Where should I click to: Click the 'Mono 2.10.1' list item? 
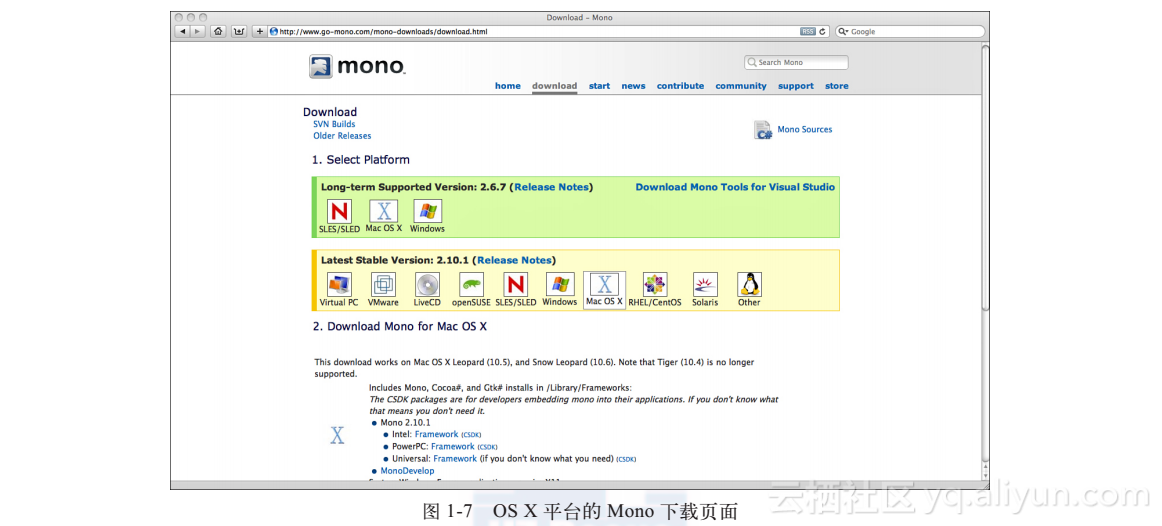405,422
